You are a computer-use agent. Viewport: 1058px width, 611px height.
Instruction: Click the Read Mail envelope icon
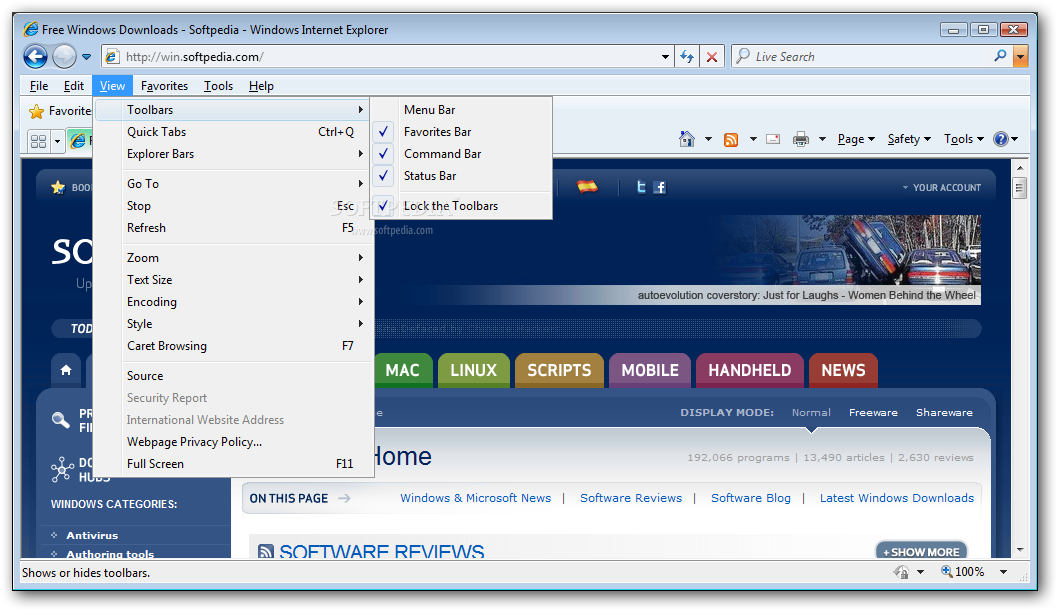point(773,139)
